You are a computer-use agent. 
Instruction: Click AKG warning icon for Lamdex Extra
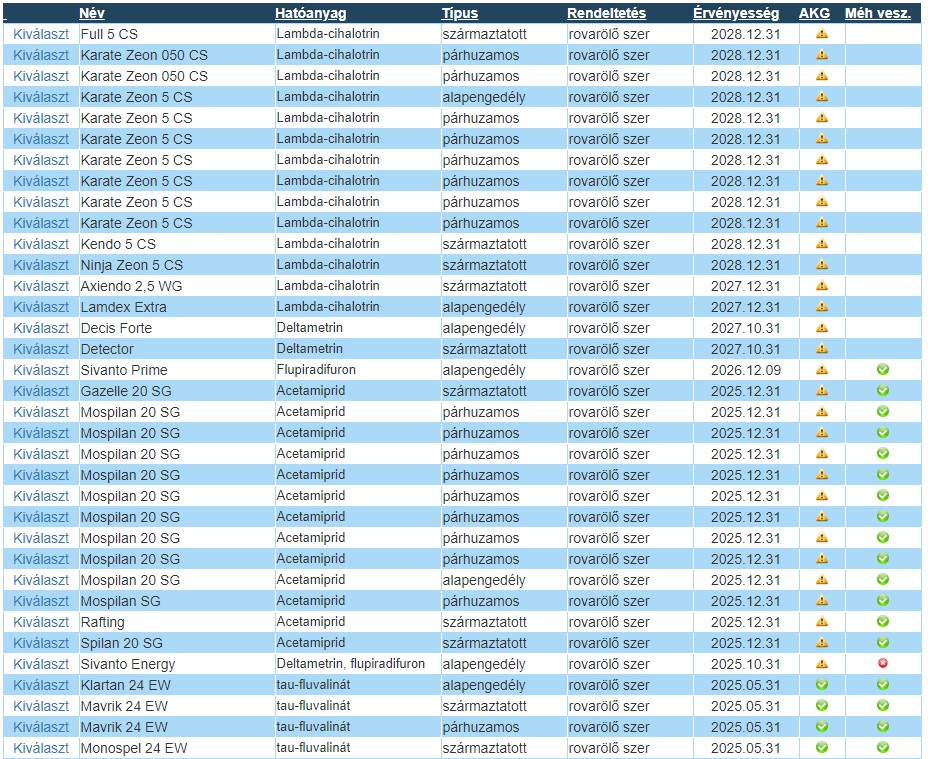(821, 307)
